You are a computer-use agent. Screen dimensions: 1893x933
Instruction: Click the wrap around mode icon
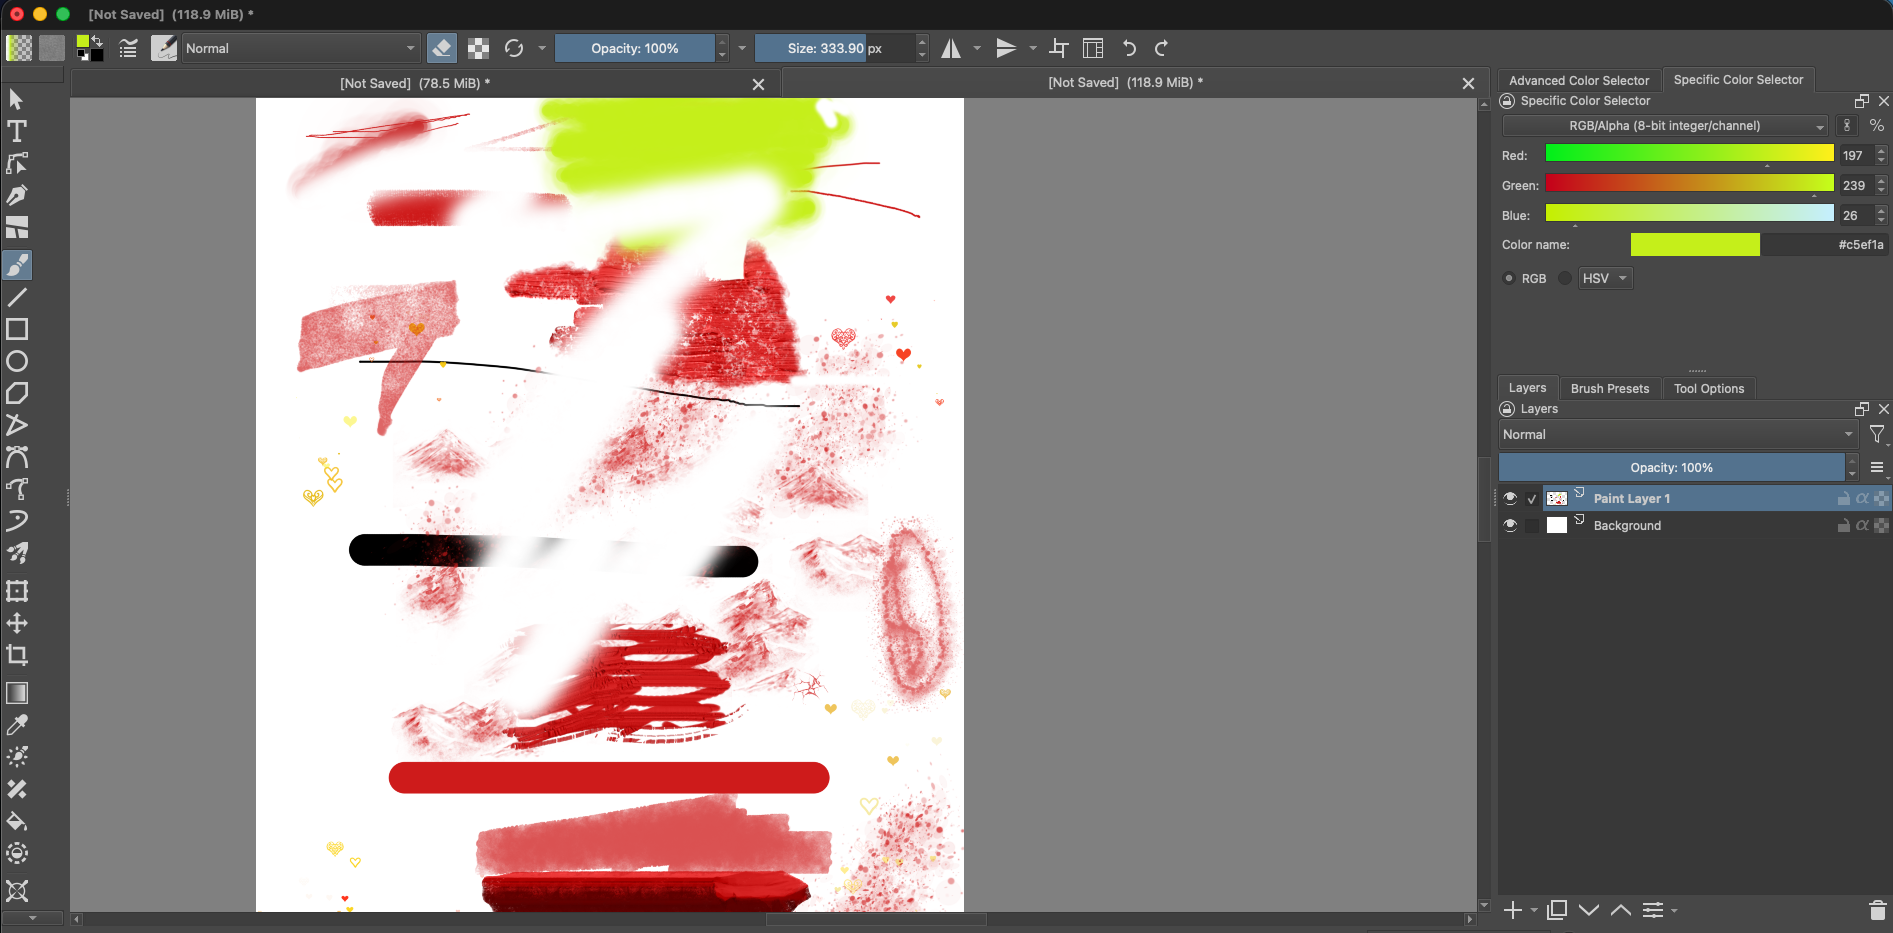(1093, 48)
